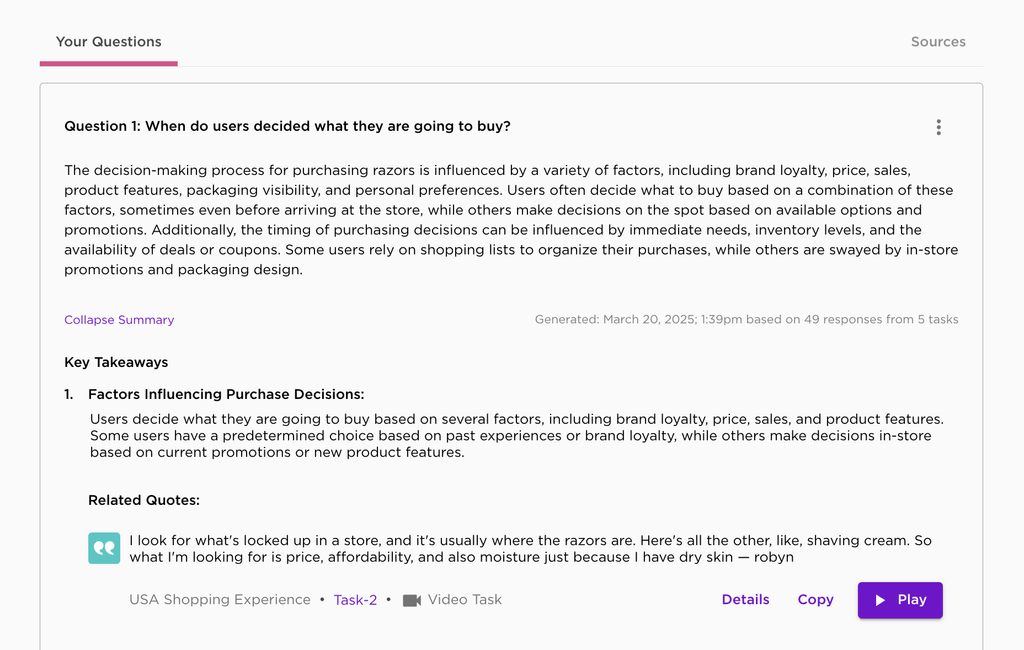Image resolution: width=1024 pixels, height=650 pixels.
Task: Play the video task clip
Action: (900, 600)
